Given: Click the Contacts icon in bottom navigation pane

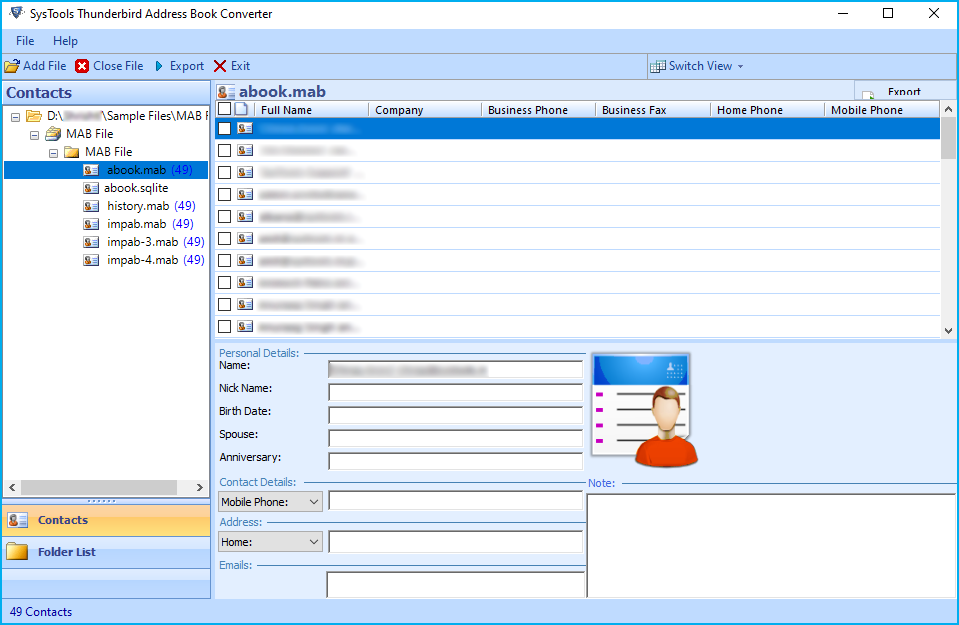Looking at the screenshot, I should click(18, 520).
